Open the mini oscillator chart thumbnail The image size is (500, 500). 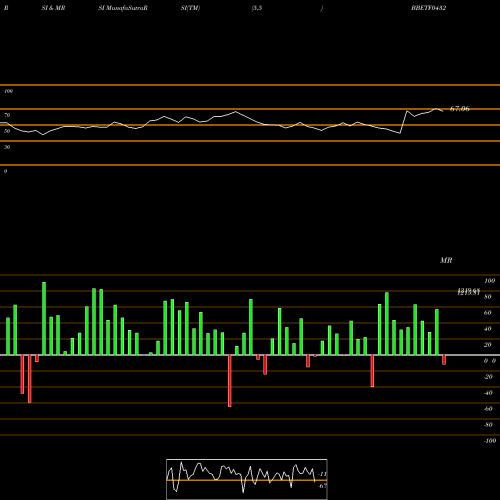247,479
